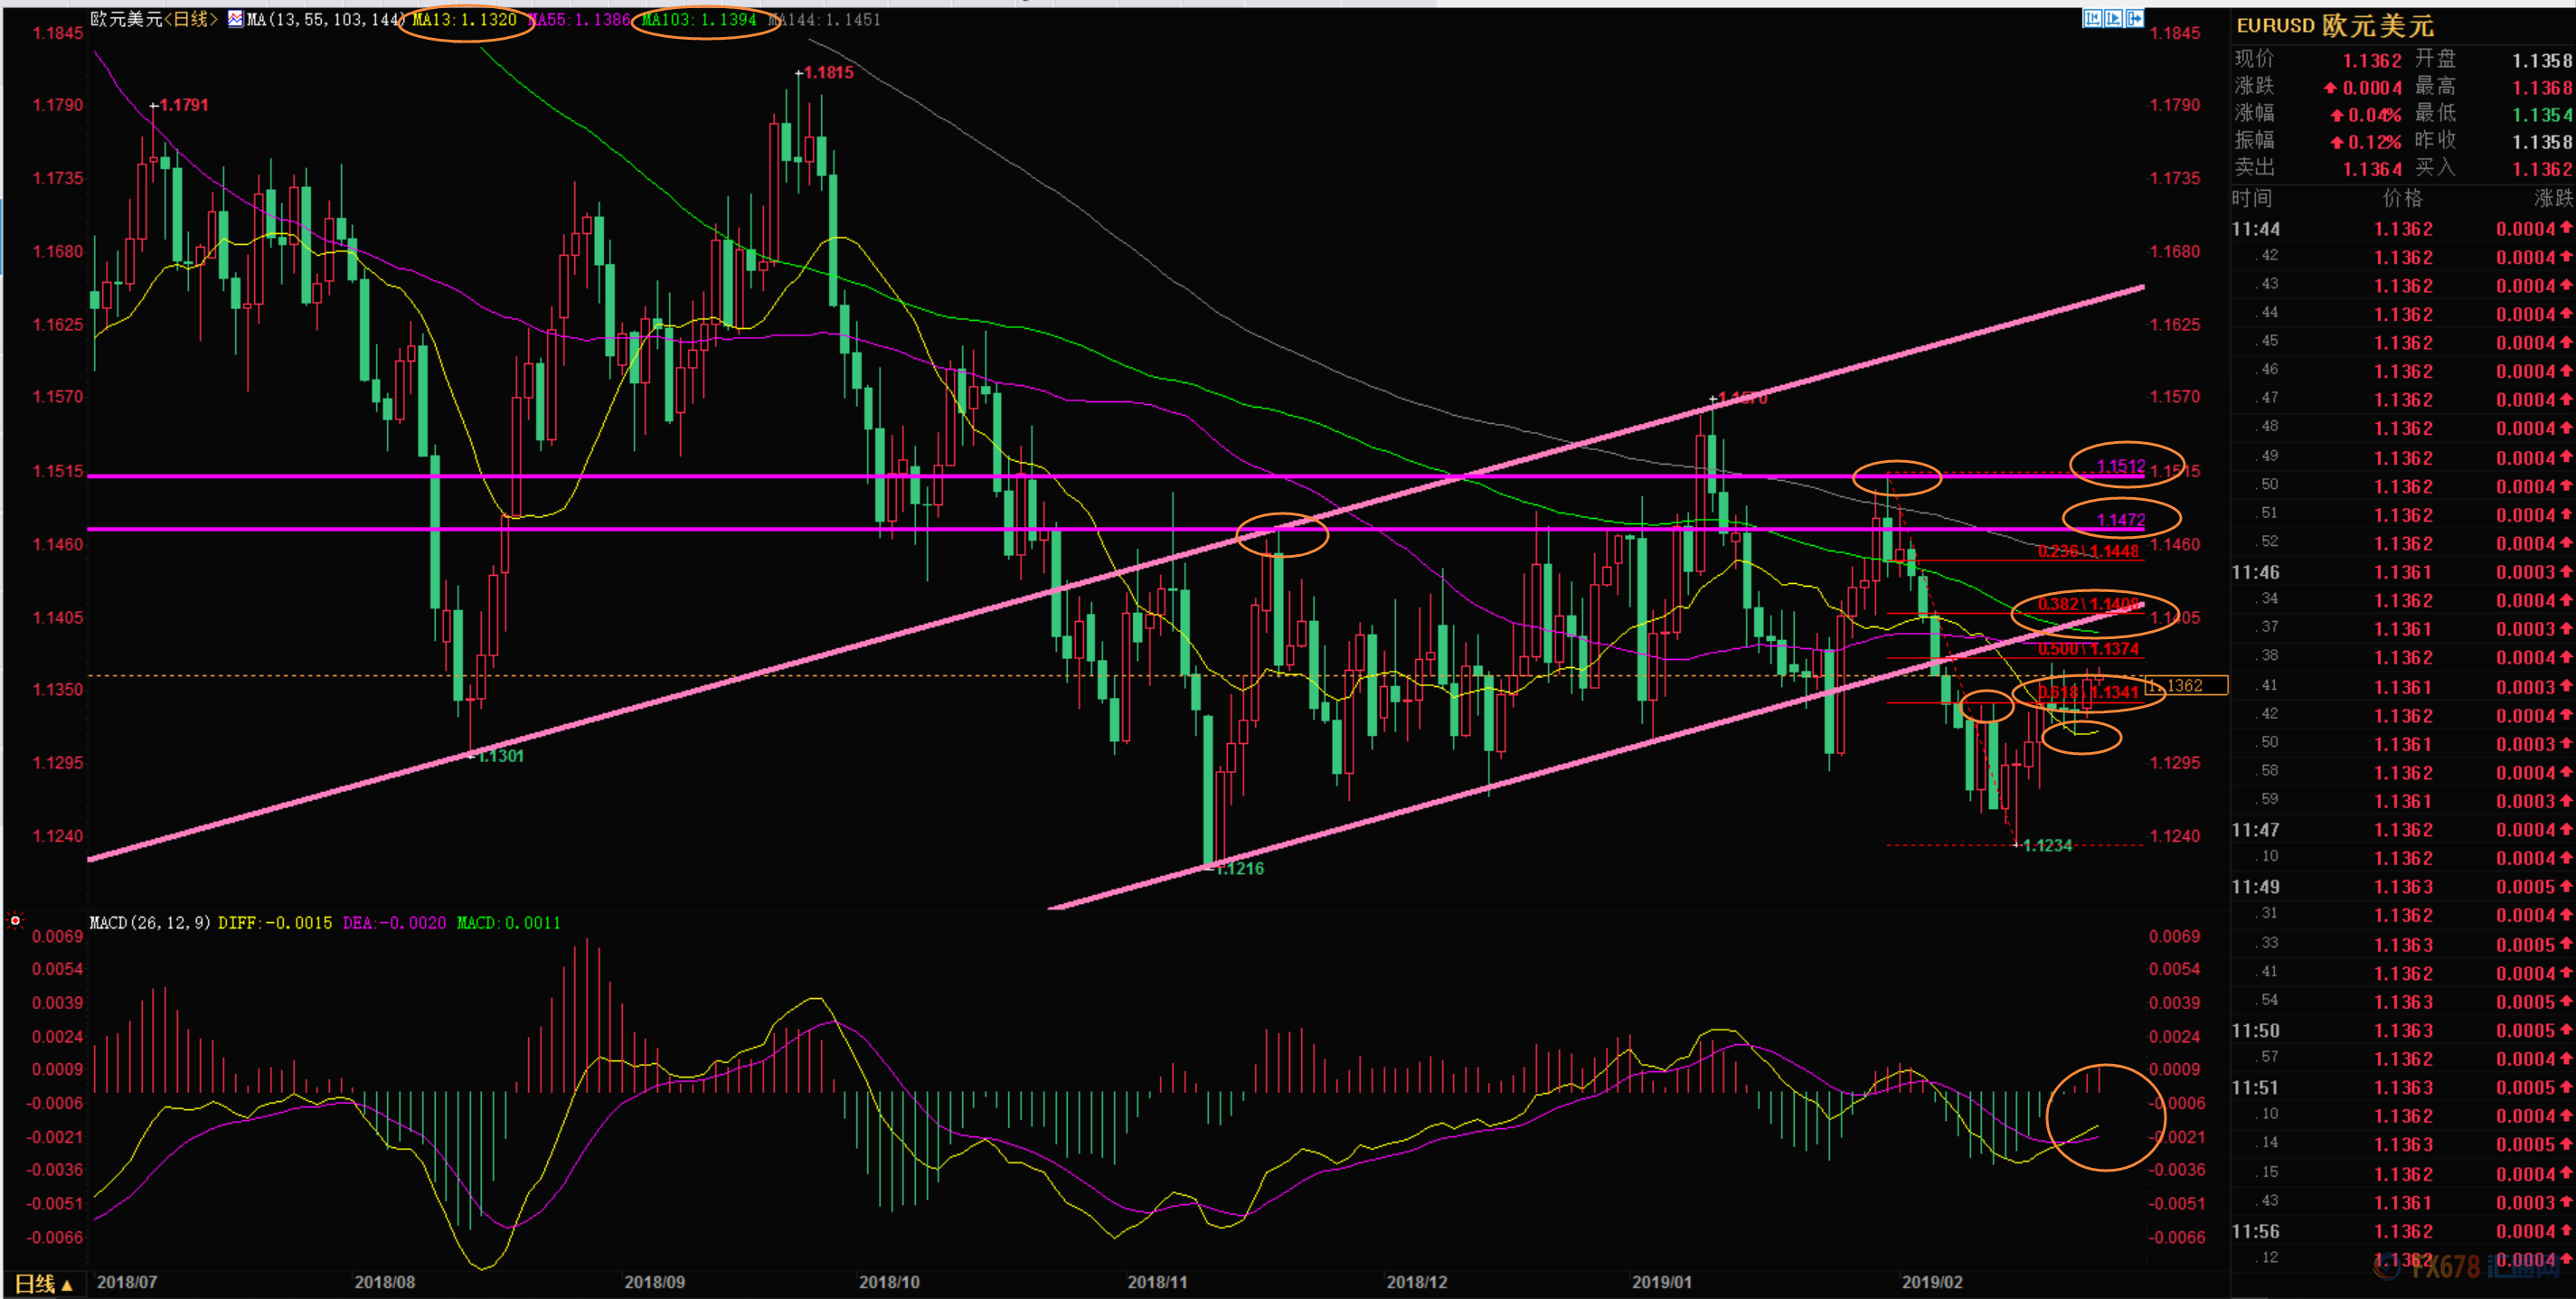Click the 涨跌 column header in tick list
The image size is (2576, 1299).
click(x=2553, y=198)
